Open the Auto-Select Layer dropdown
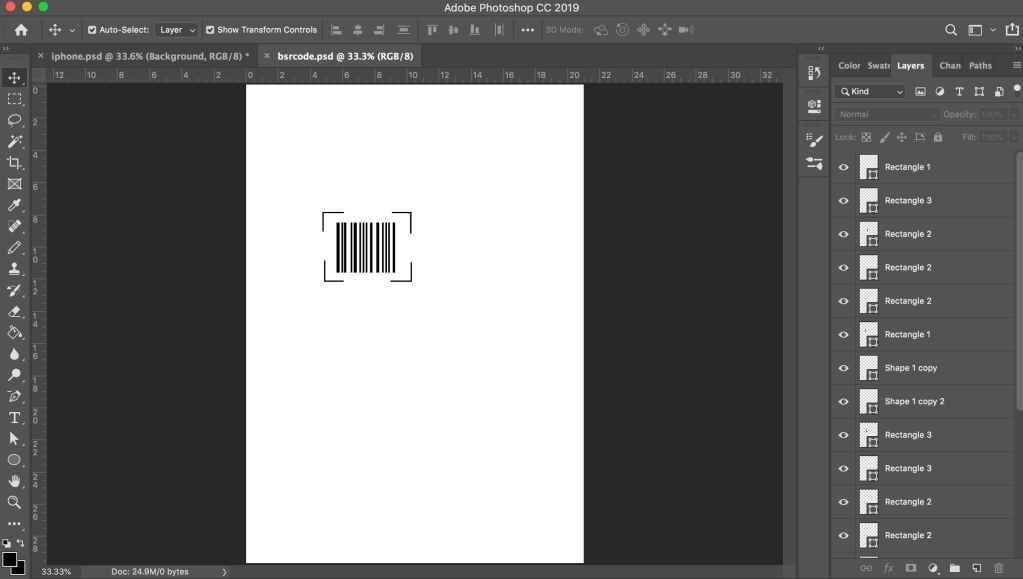 tap(177, 30)
